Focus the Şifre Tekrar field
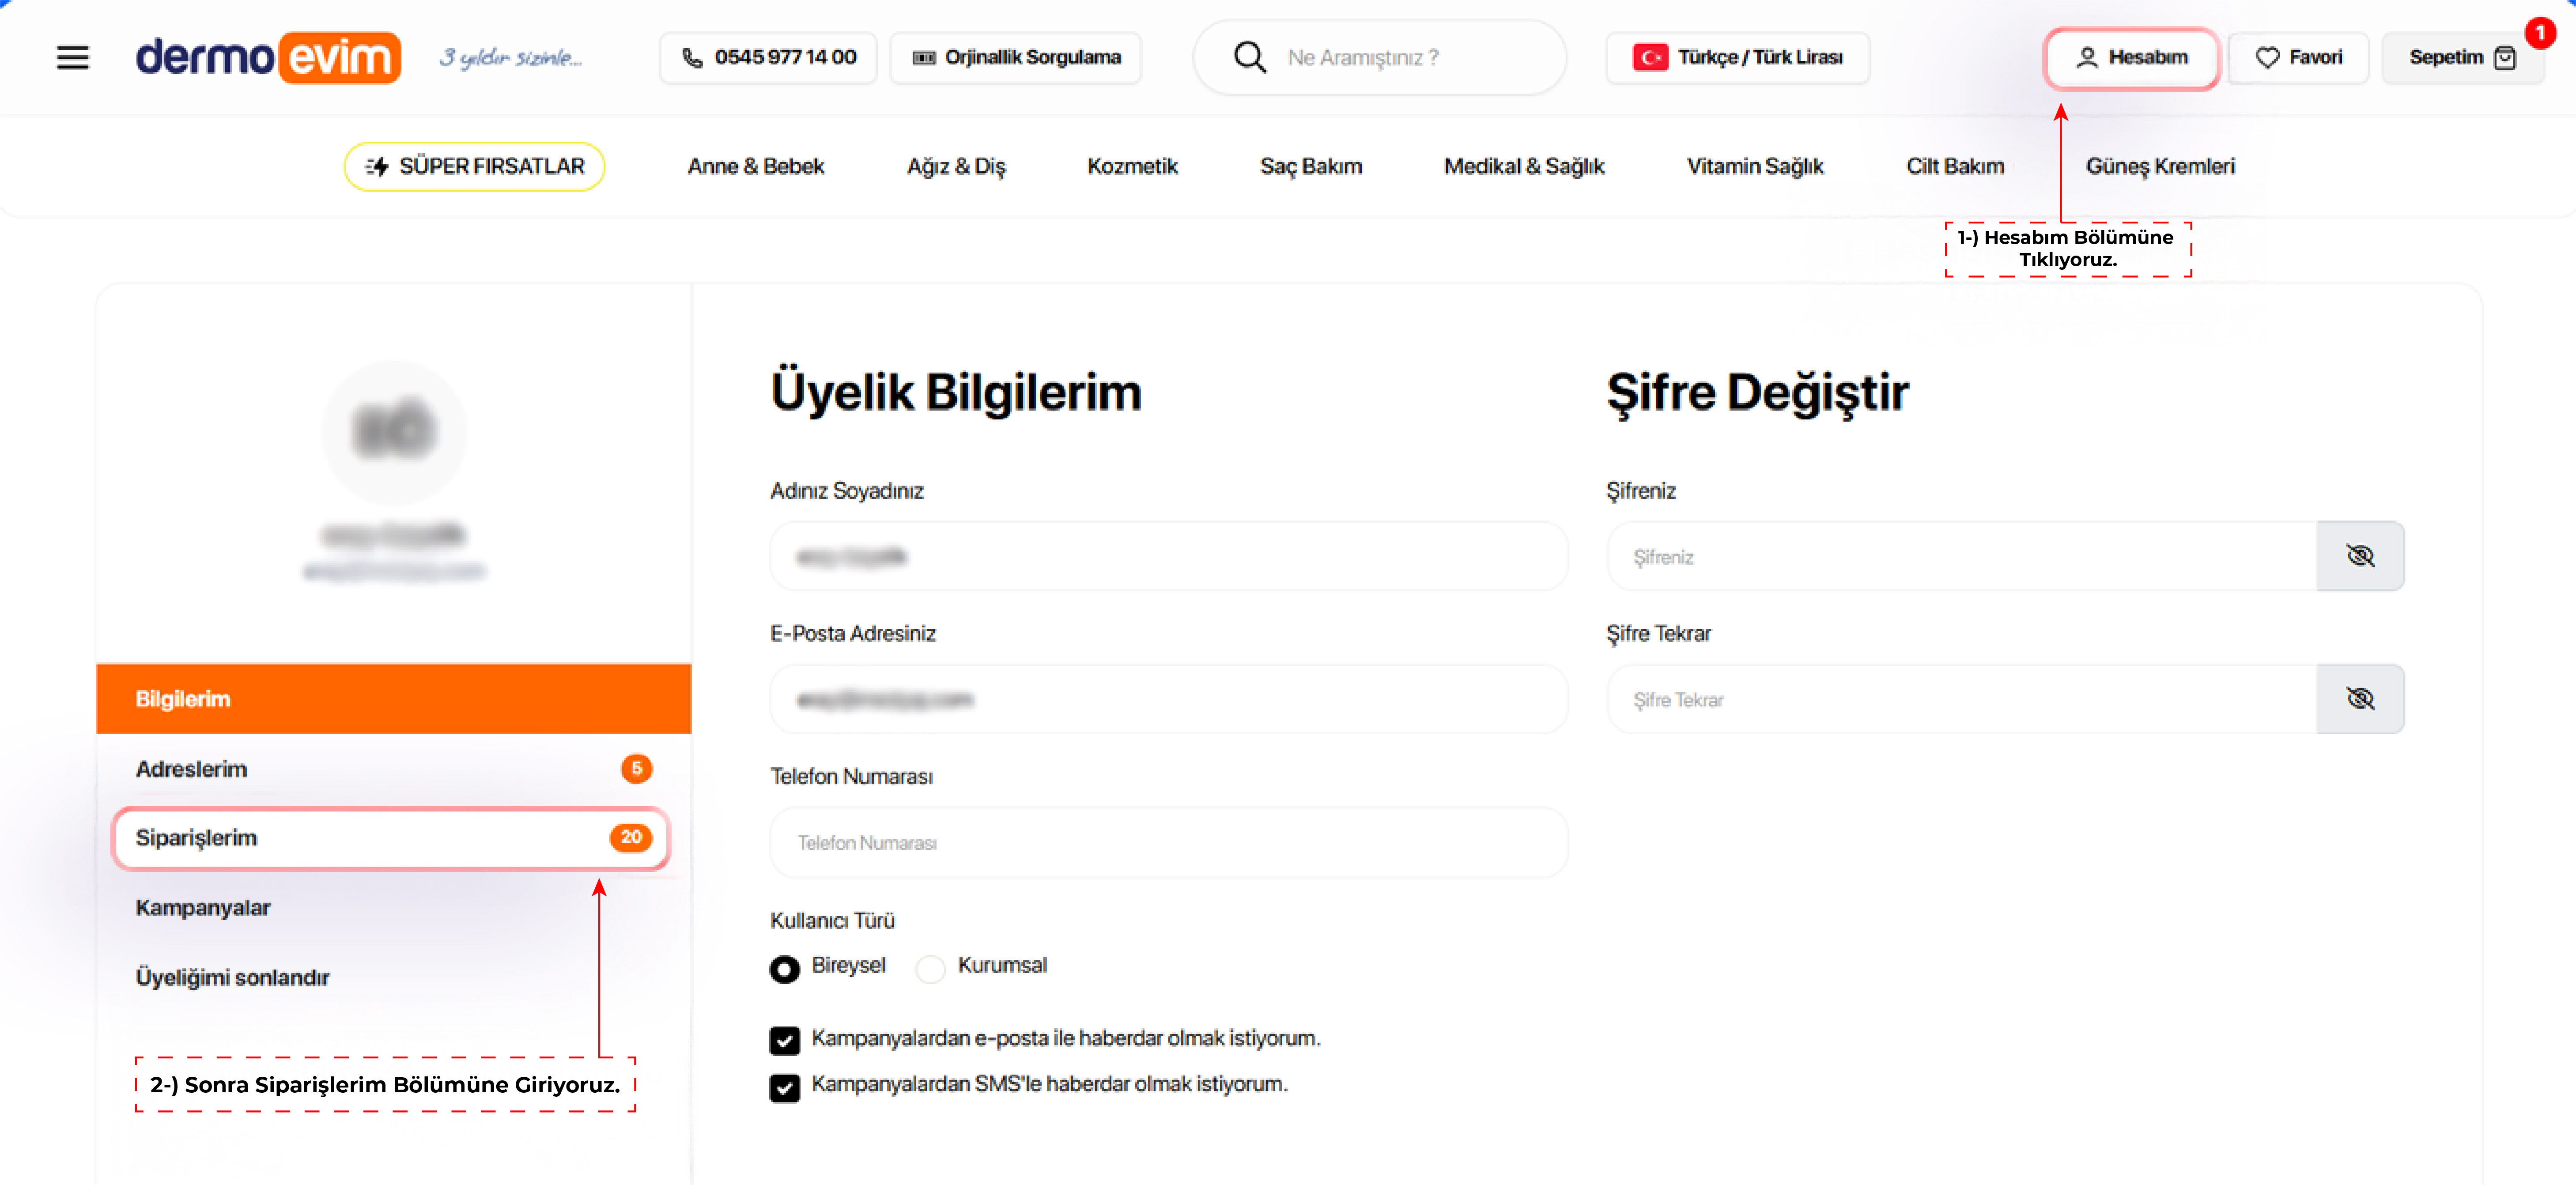This screenshot has height=1185, width=2576. 1962,699
